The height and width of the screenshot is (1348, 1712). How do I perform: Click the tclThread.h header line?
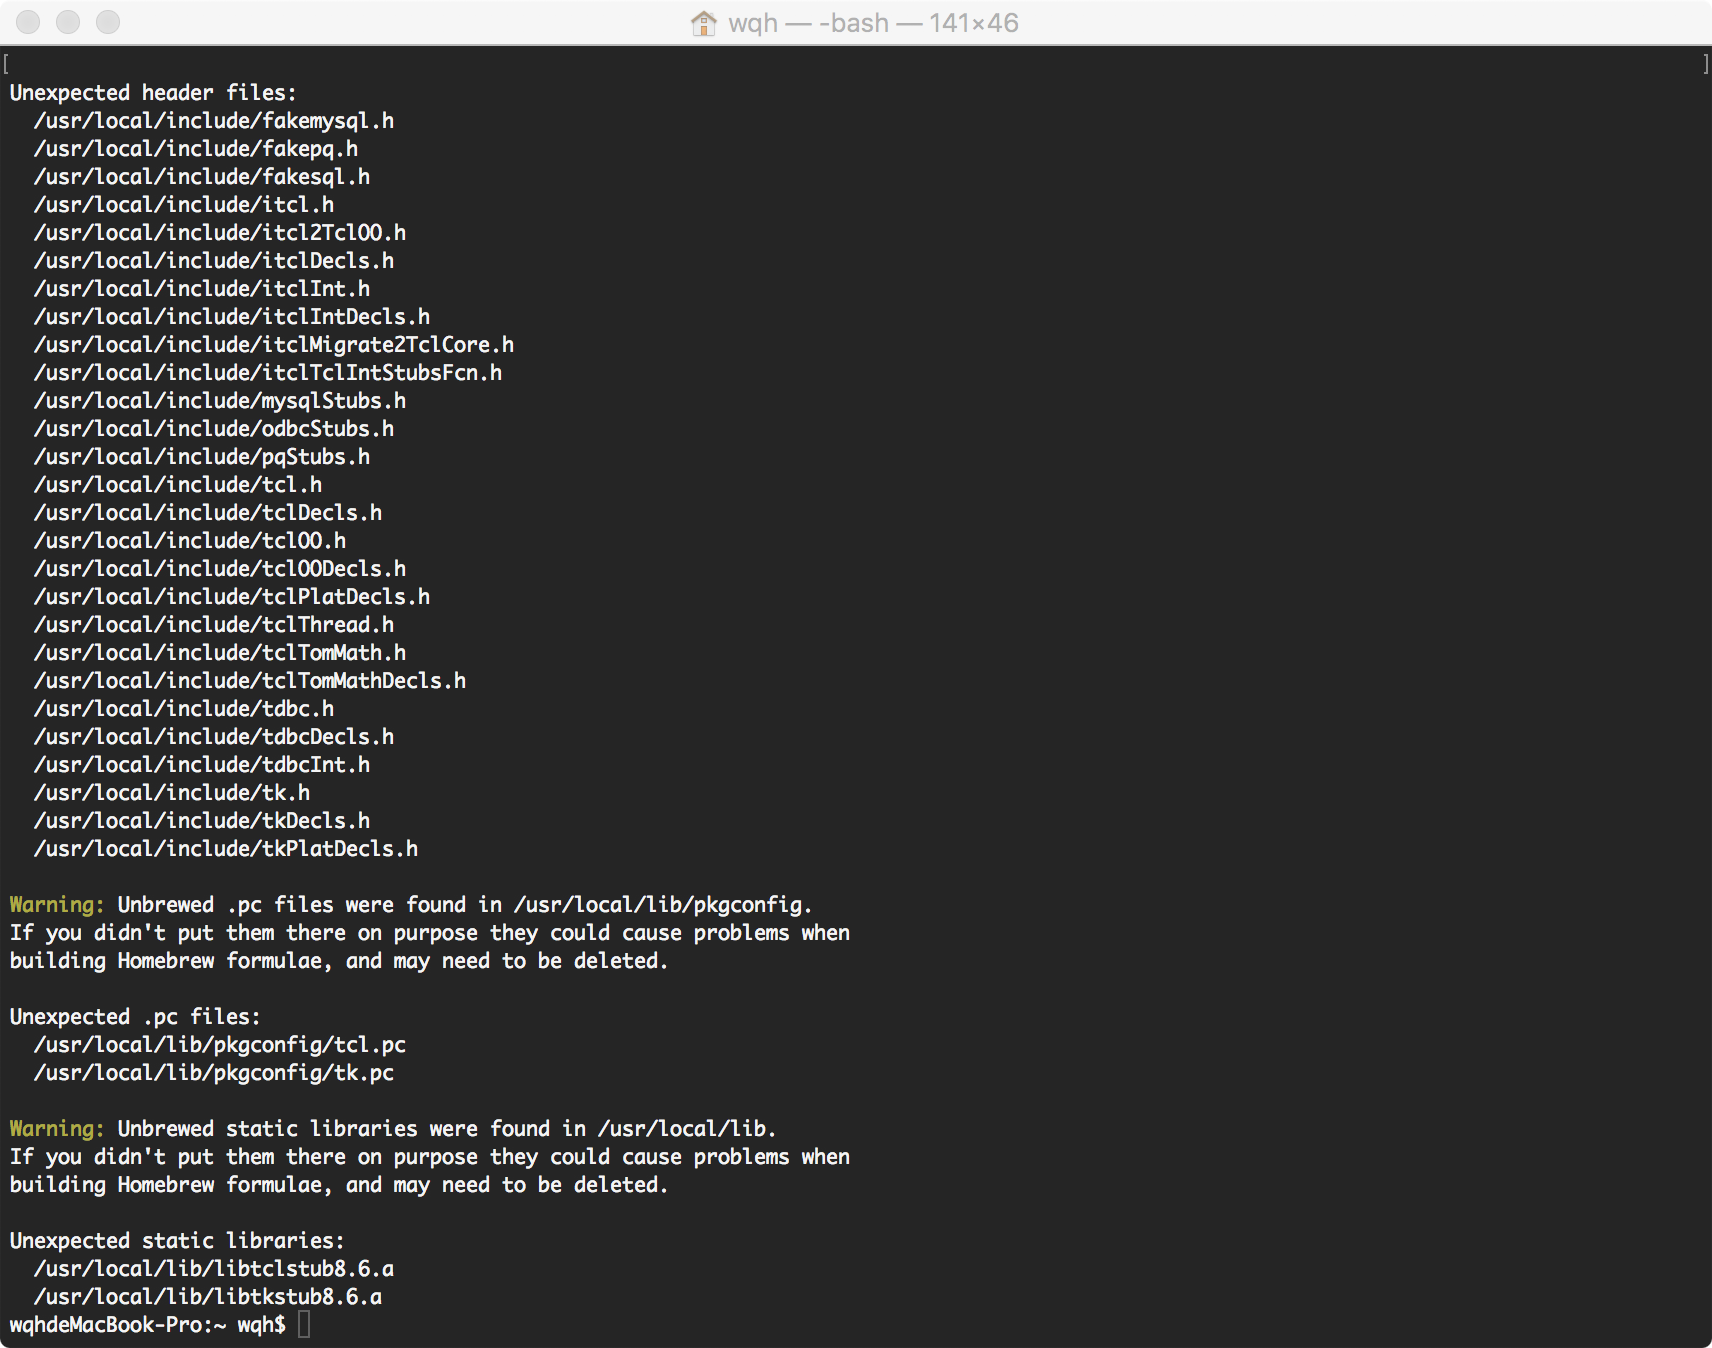click(214, 625)
